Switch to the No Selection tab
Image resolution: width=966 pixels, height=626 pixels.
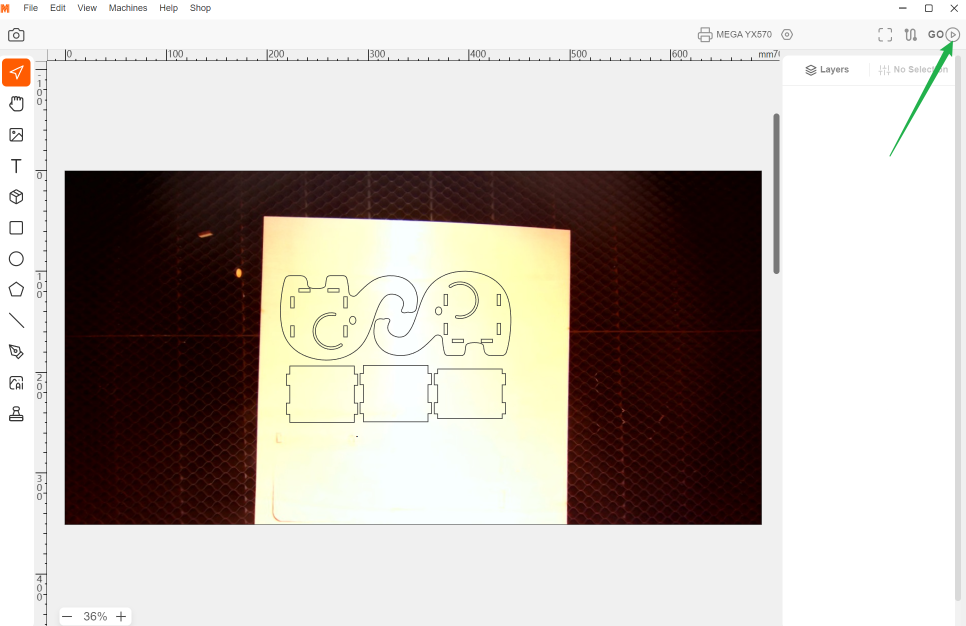point(913,70)
